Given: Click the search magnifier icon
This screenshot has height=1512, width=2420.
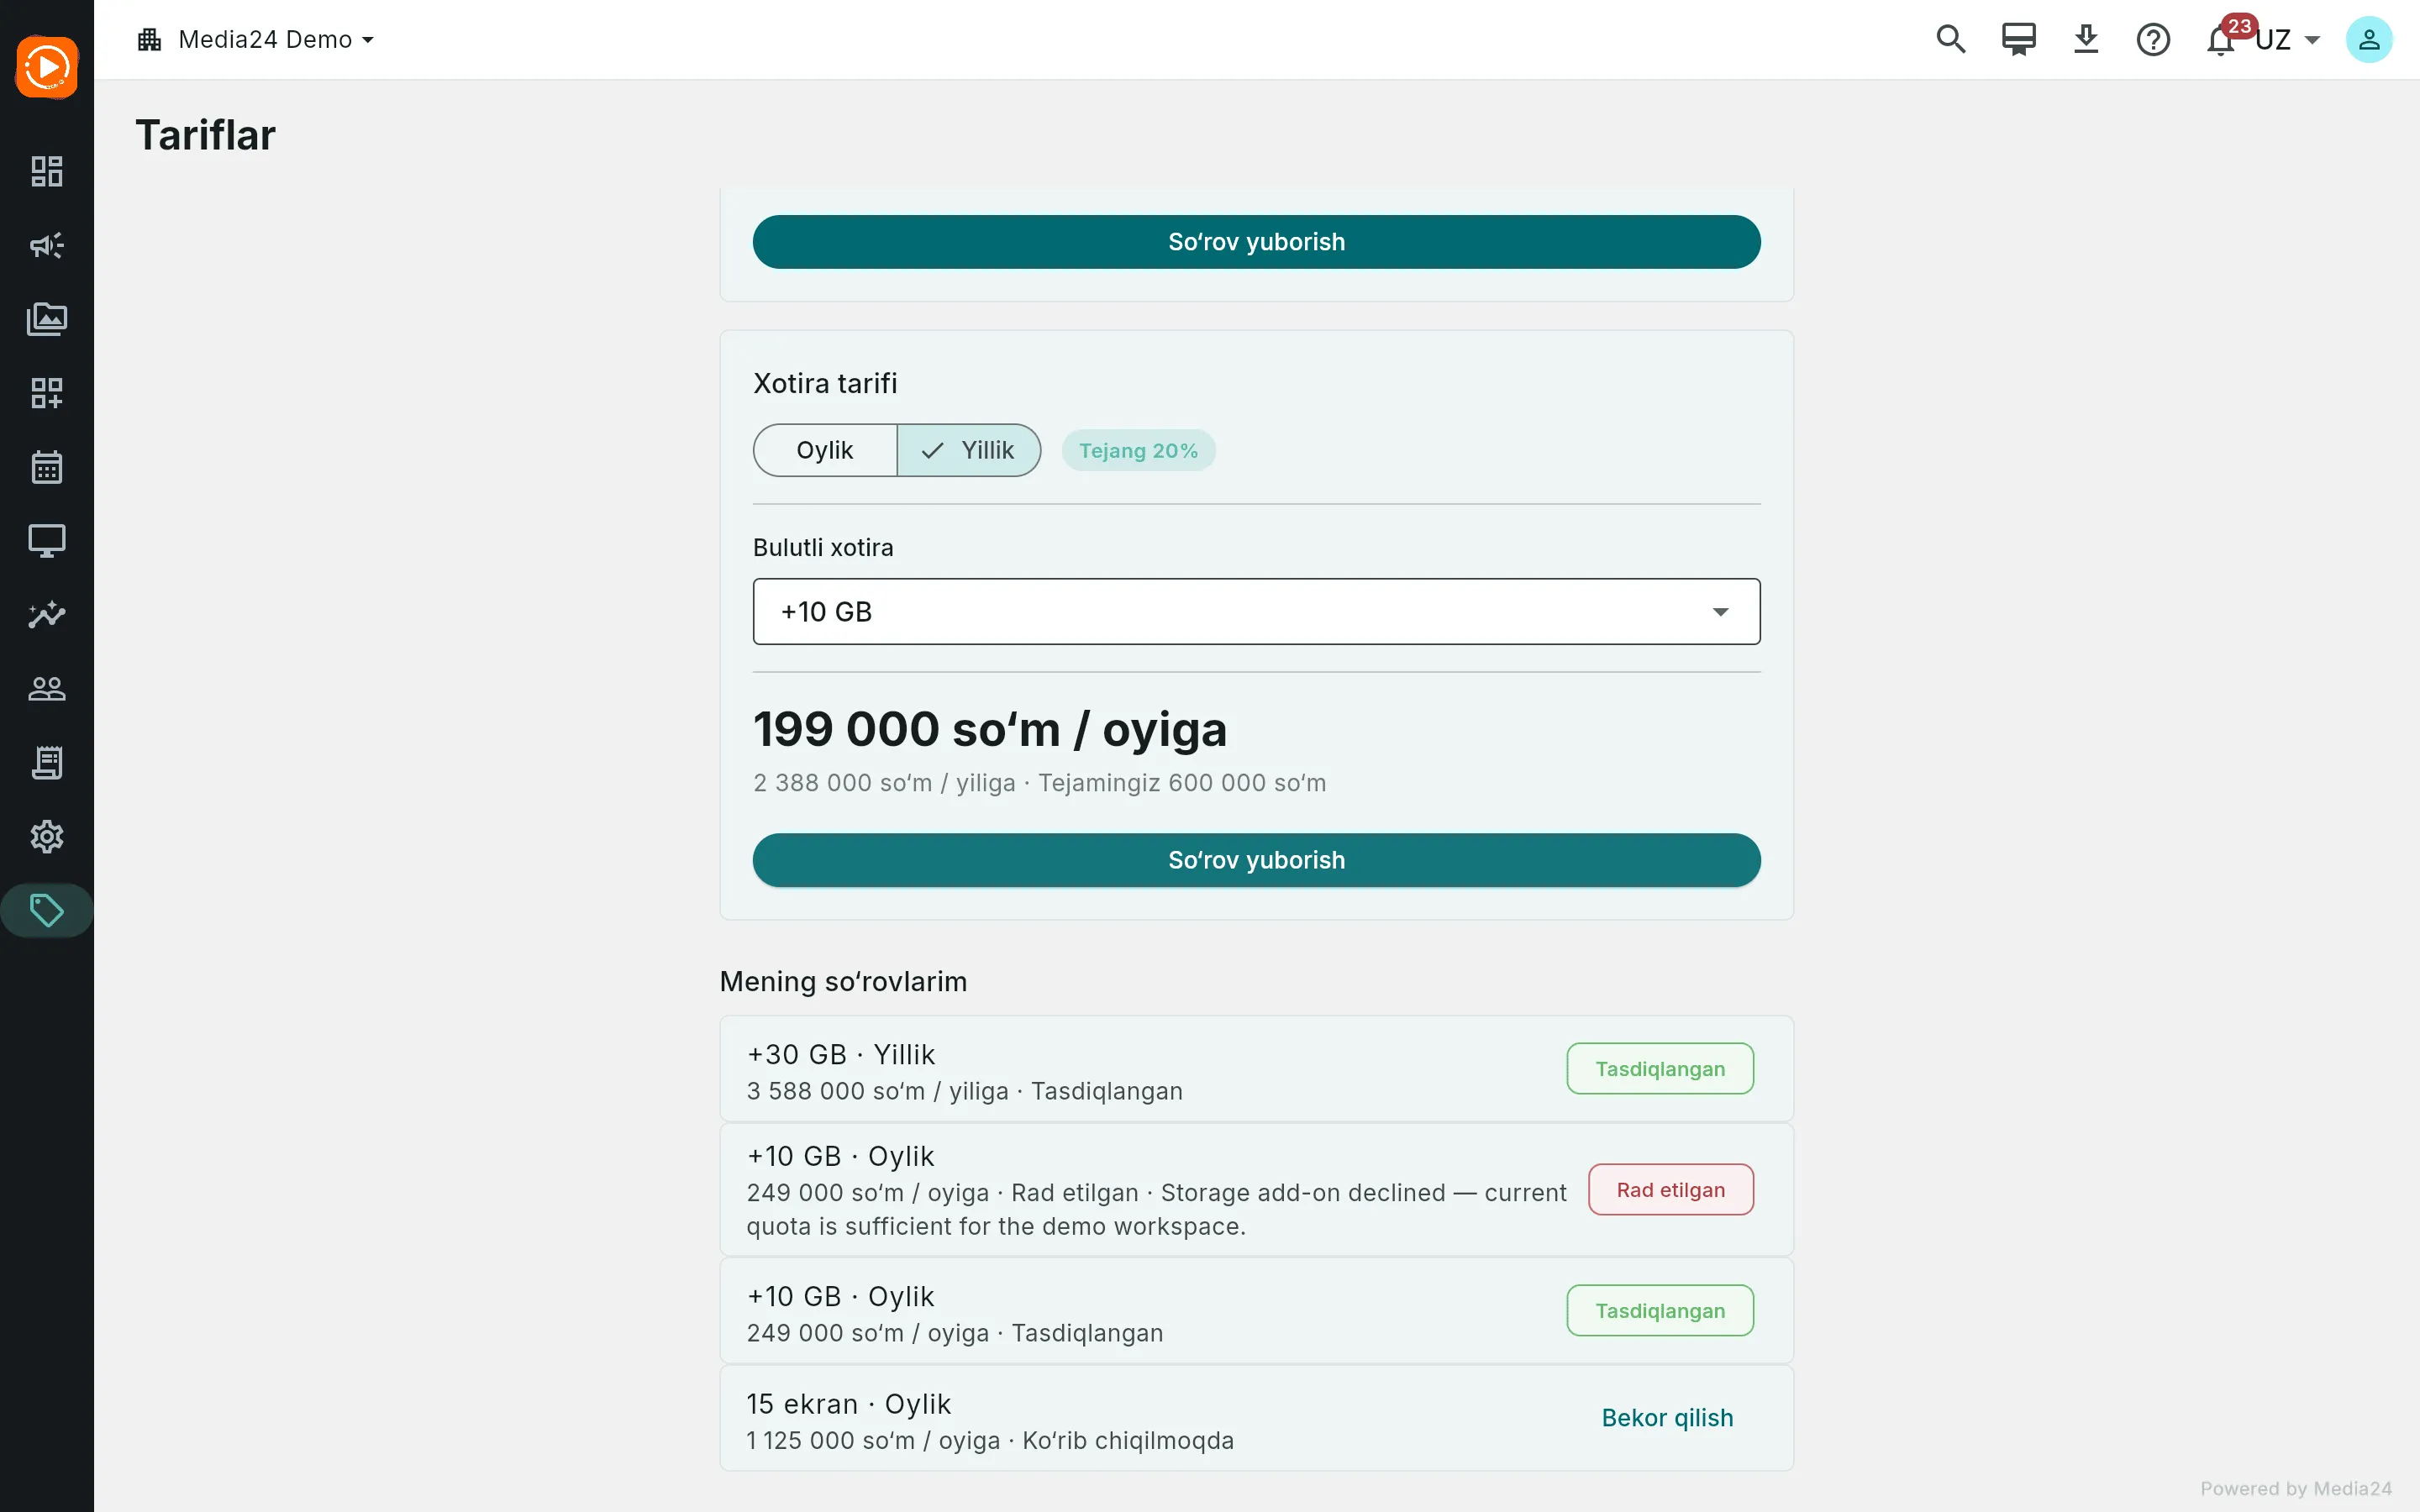Looking at the screenshot, I should pos(1950,39).
